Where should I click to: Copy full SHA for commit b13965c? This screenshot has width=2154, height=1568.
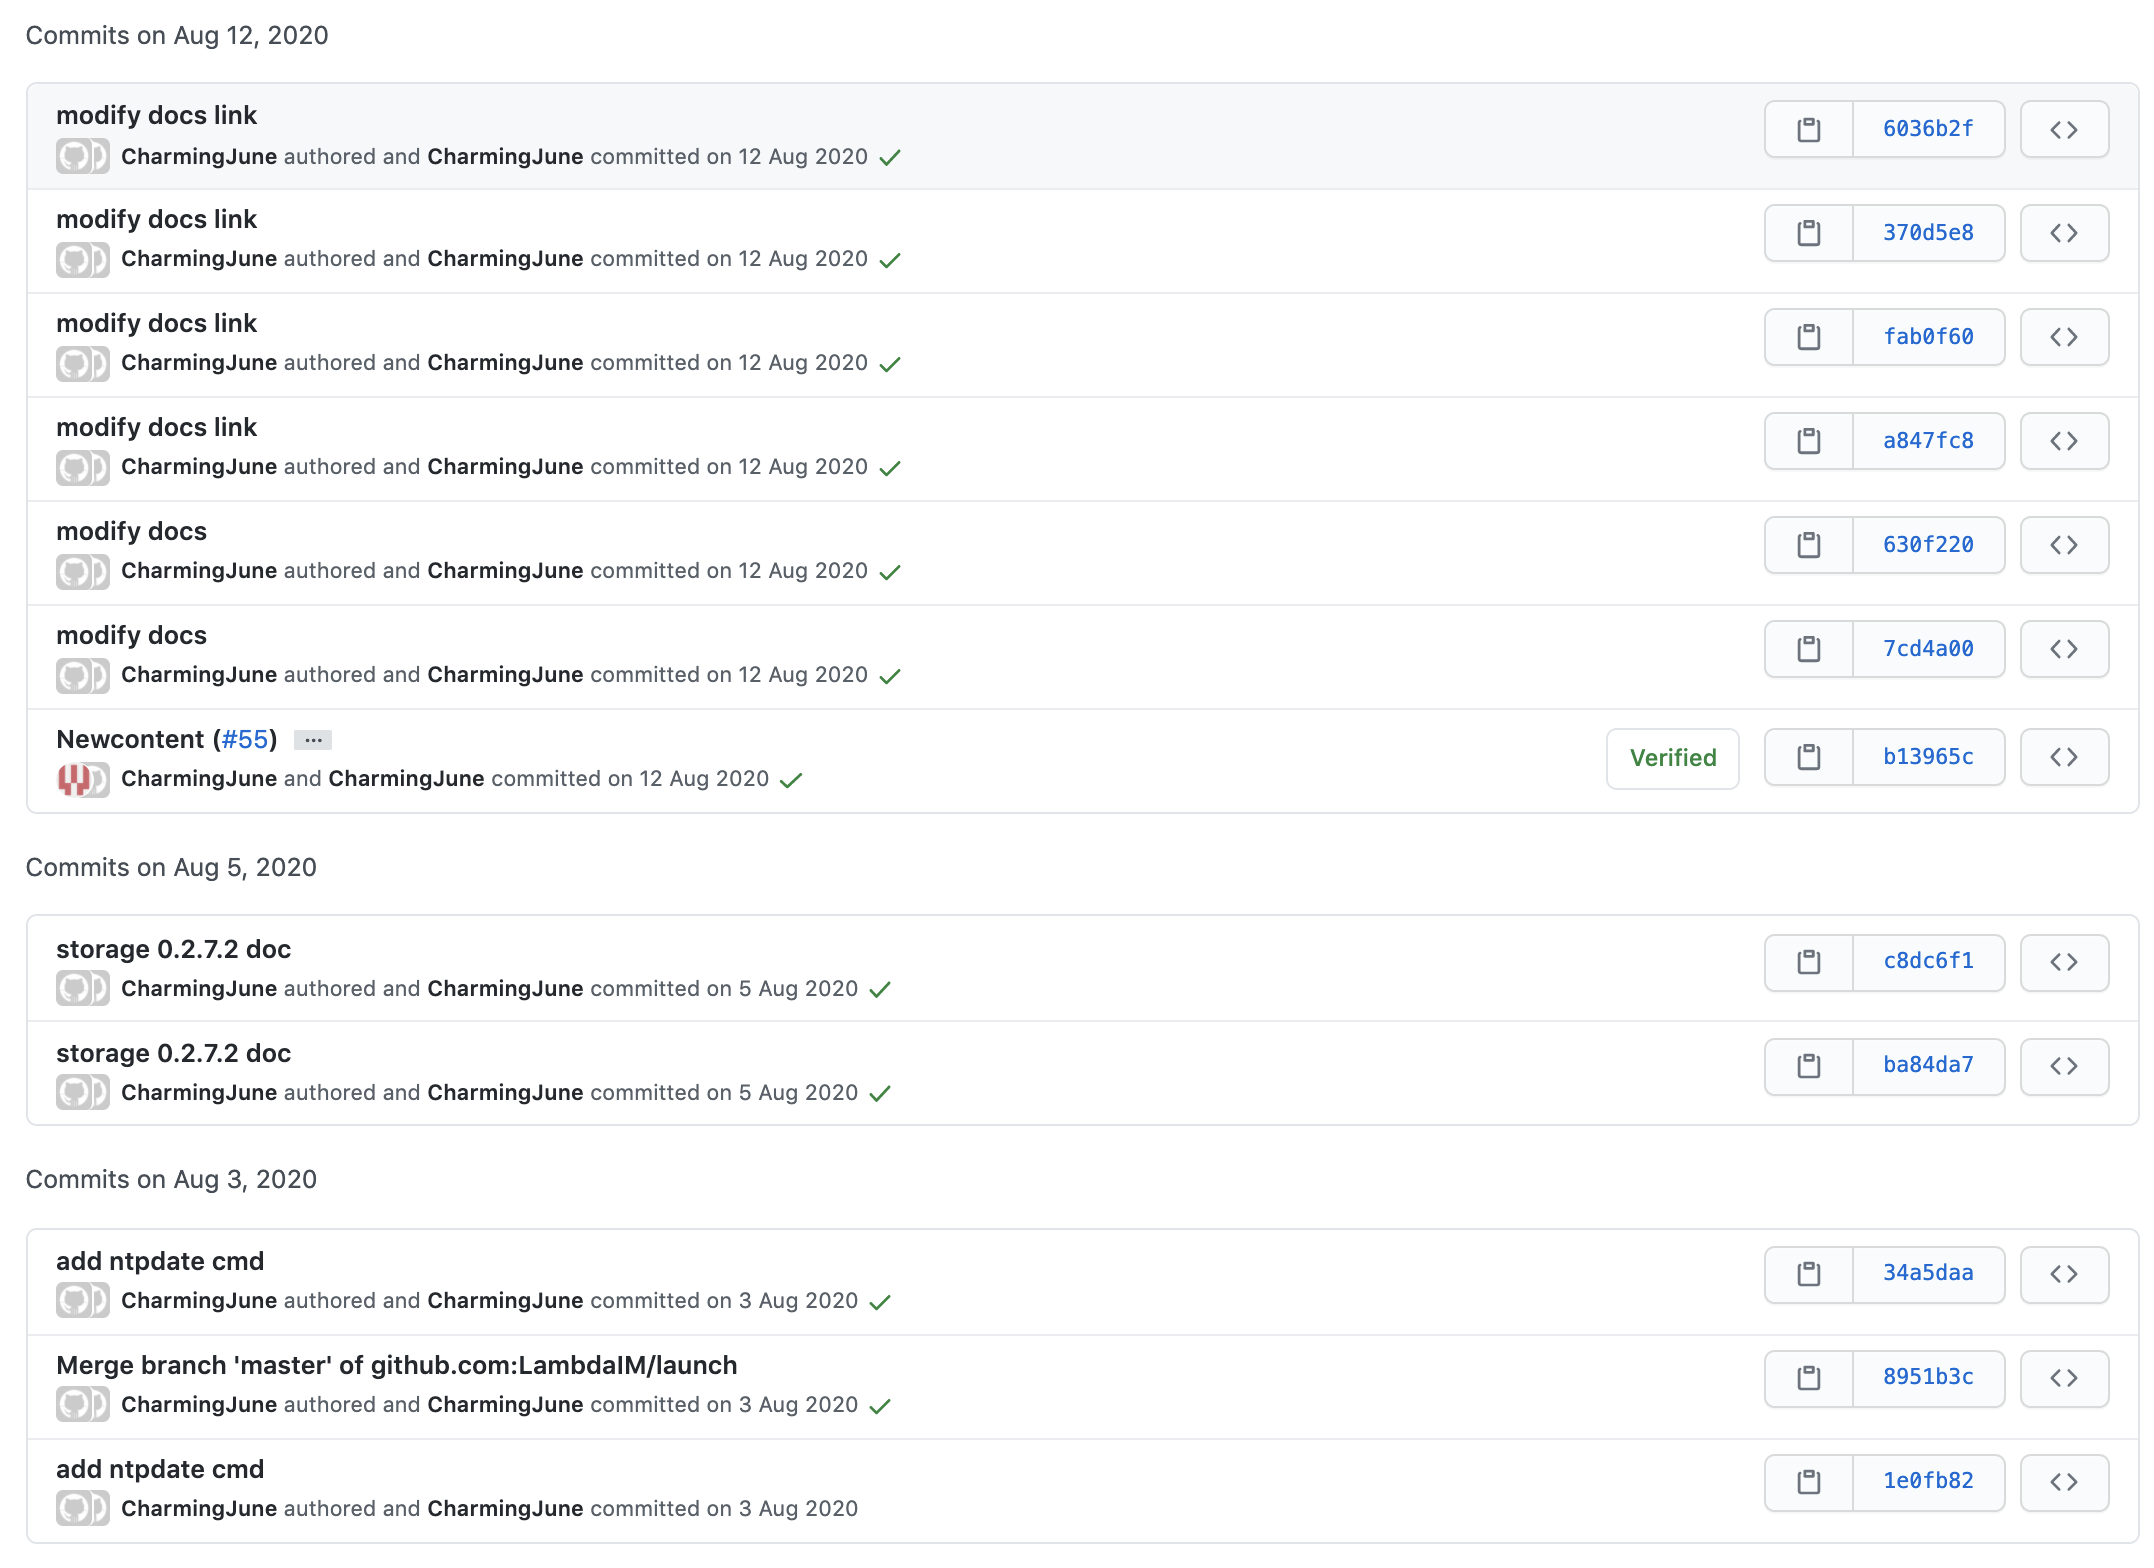coord(1808,757)
